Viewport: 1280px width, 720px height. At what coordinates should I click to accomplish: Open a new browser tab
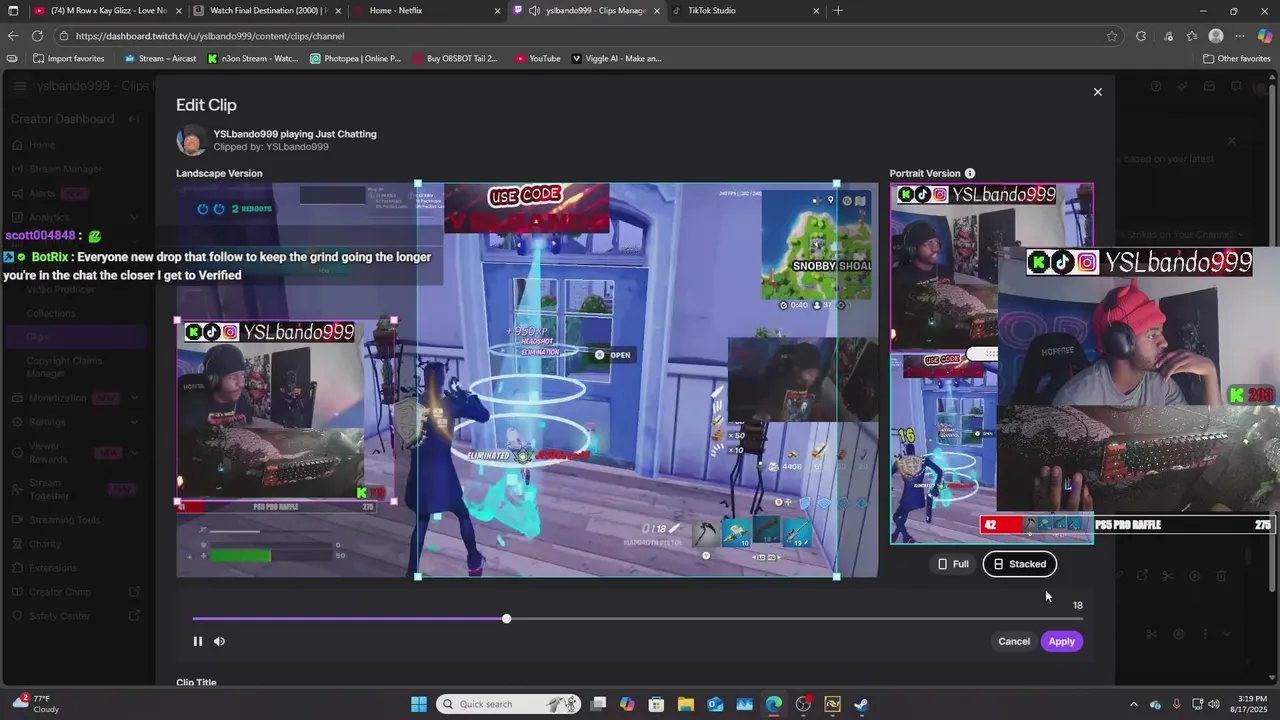click(838, 11)
